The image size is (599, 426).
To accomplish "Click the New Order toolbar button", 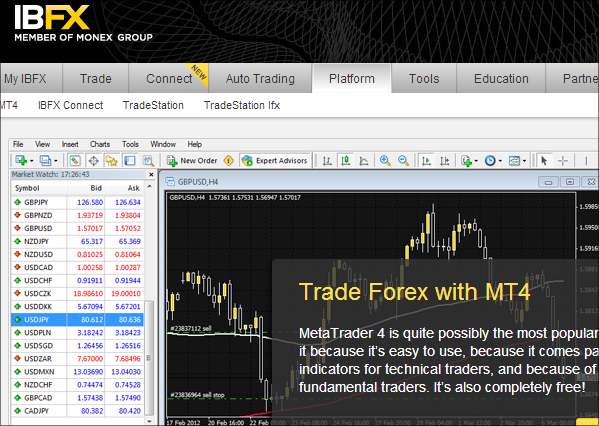I will pyautogui.click(x=192, y=161).
